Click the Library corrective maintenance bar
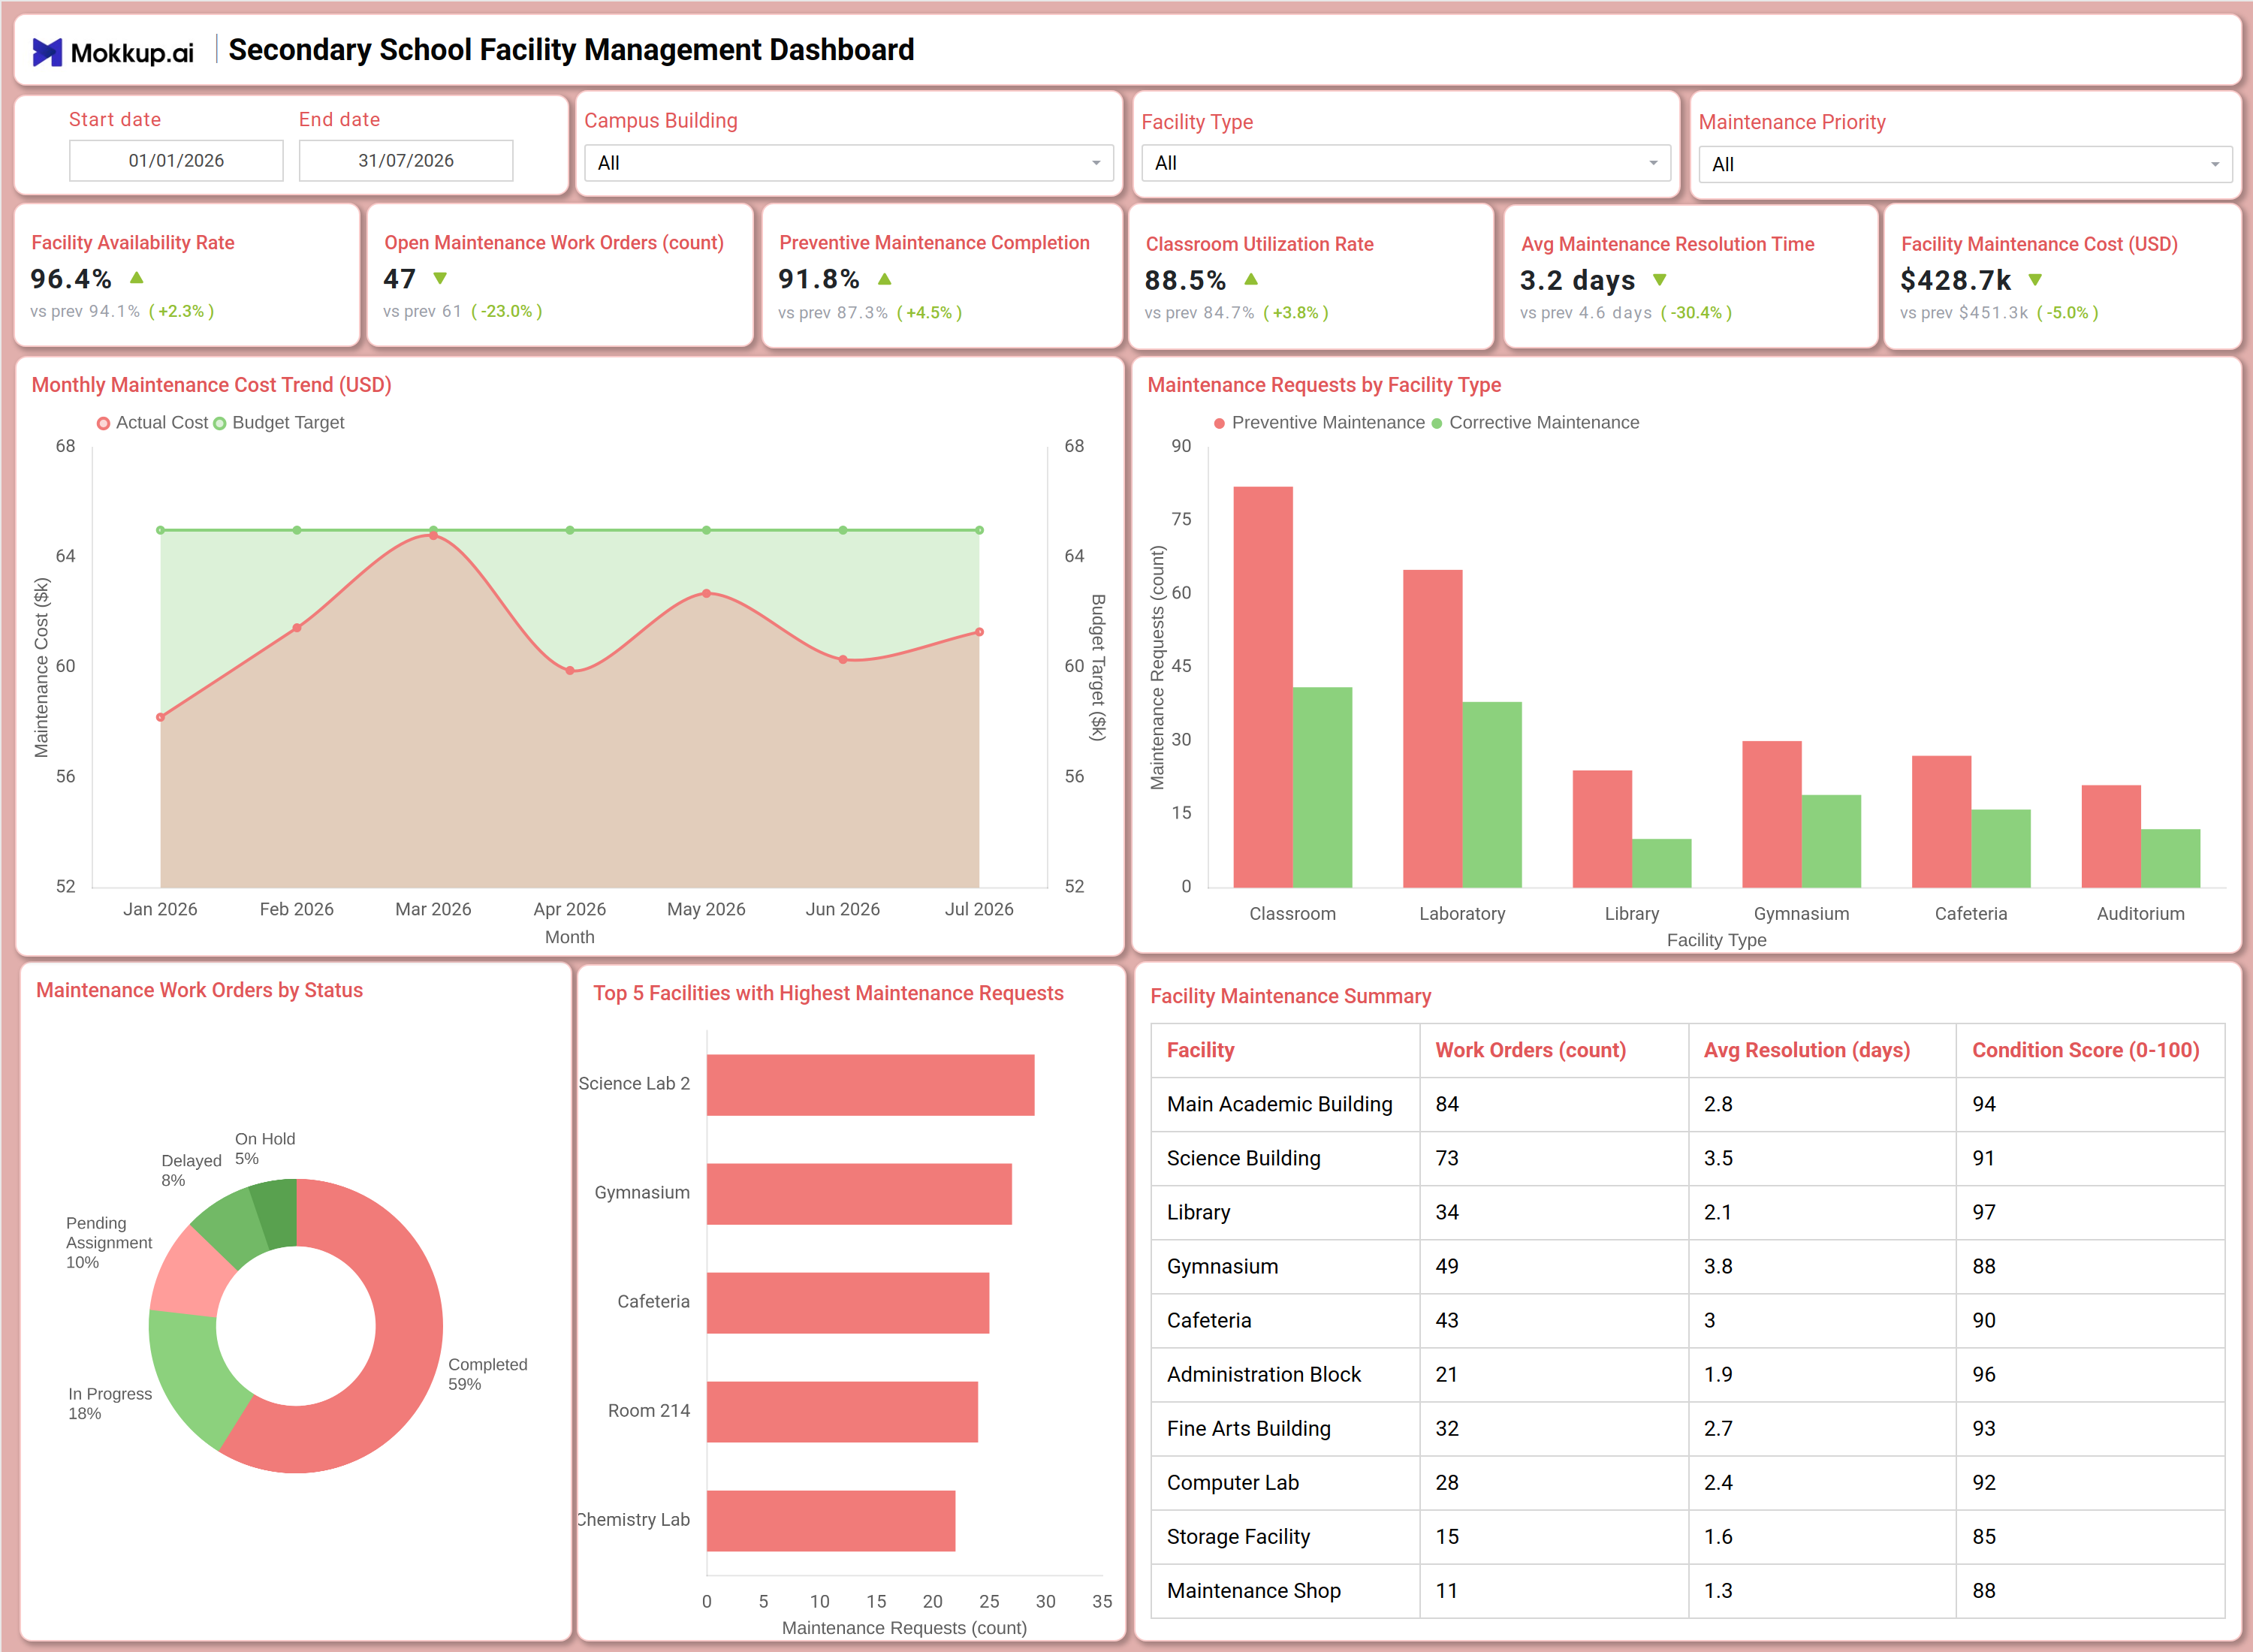Screen dimensions: 2253x1652 [x=1661, y=863]
